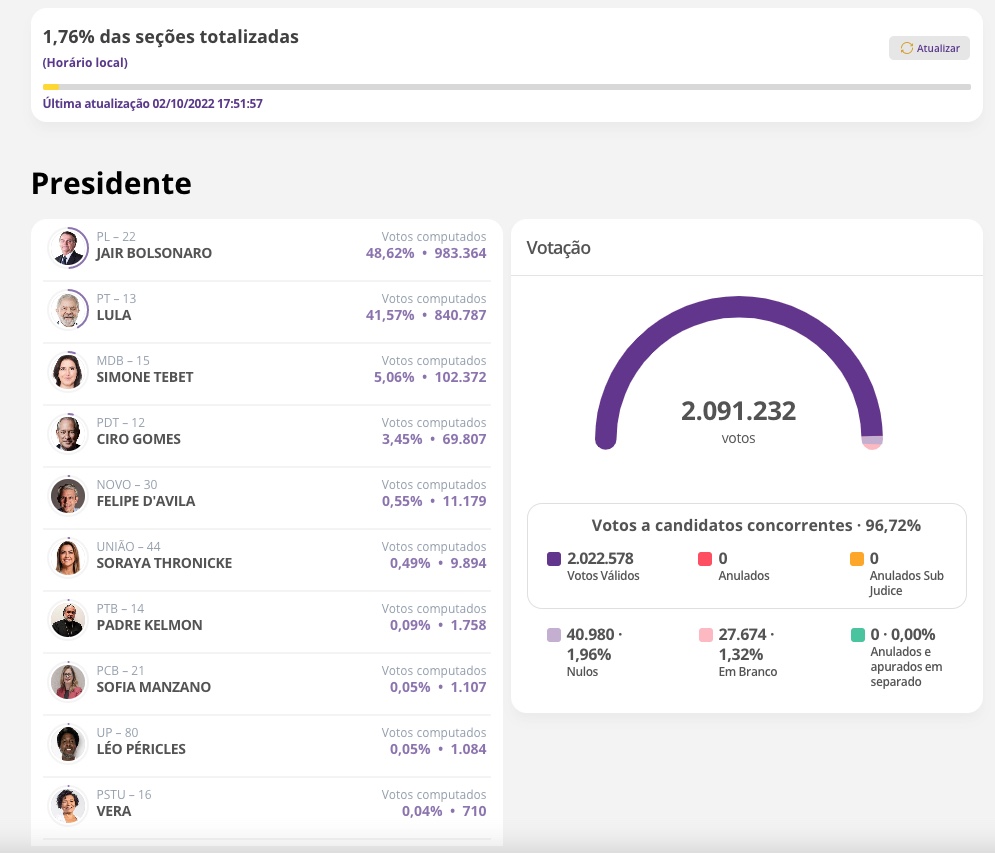
Task: Click the purple Votos Válidos color square
Action: (x=554, y=556)
